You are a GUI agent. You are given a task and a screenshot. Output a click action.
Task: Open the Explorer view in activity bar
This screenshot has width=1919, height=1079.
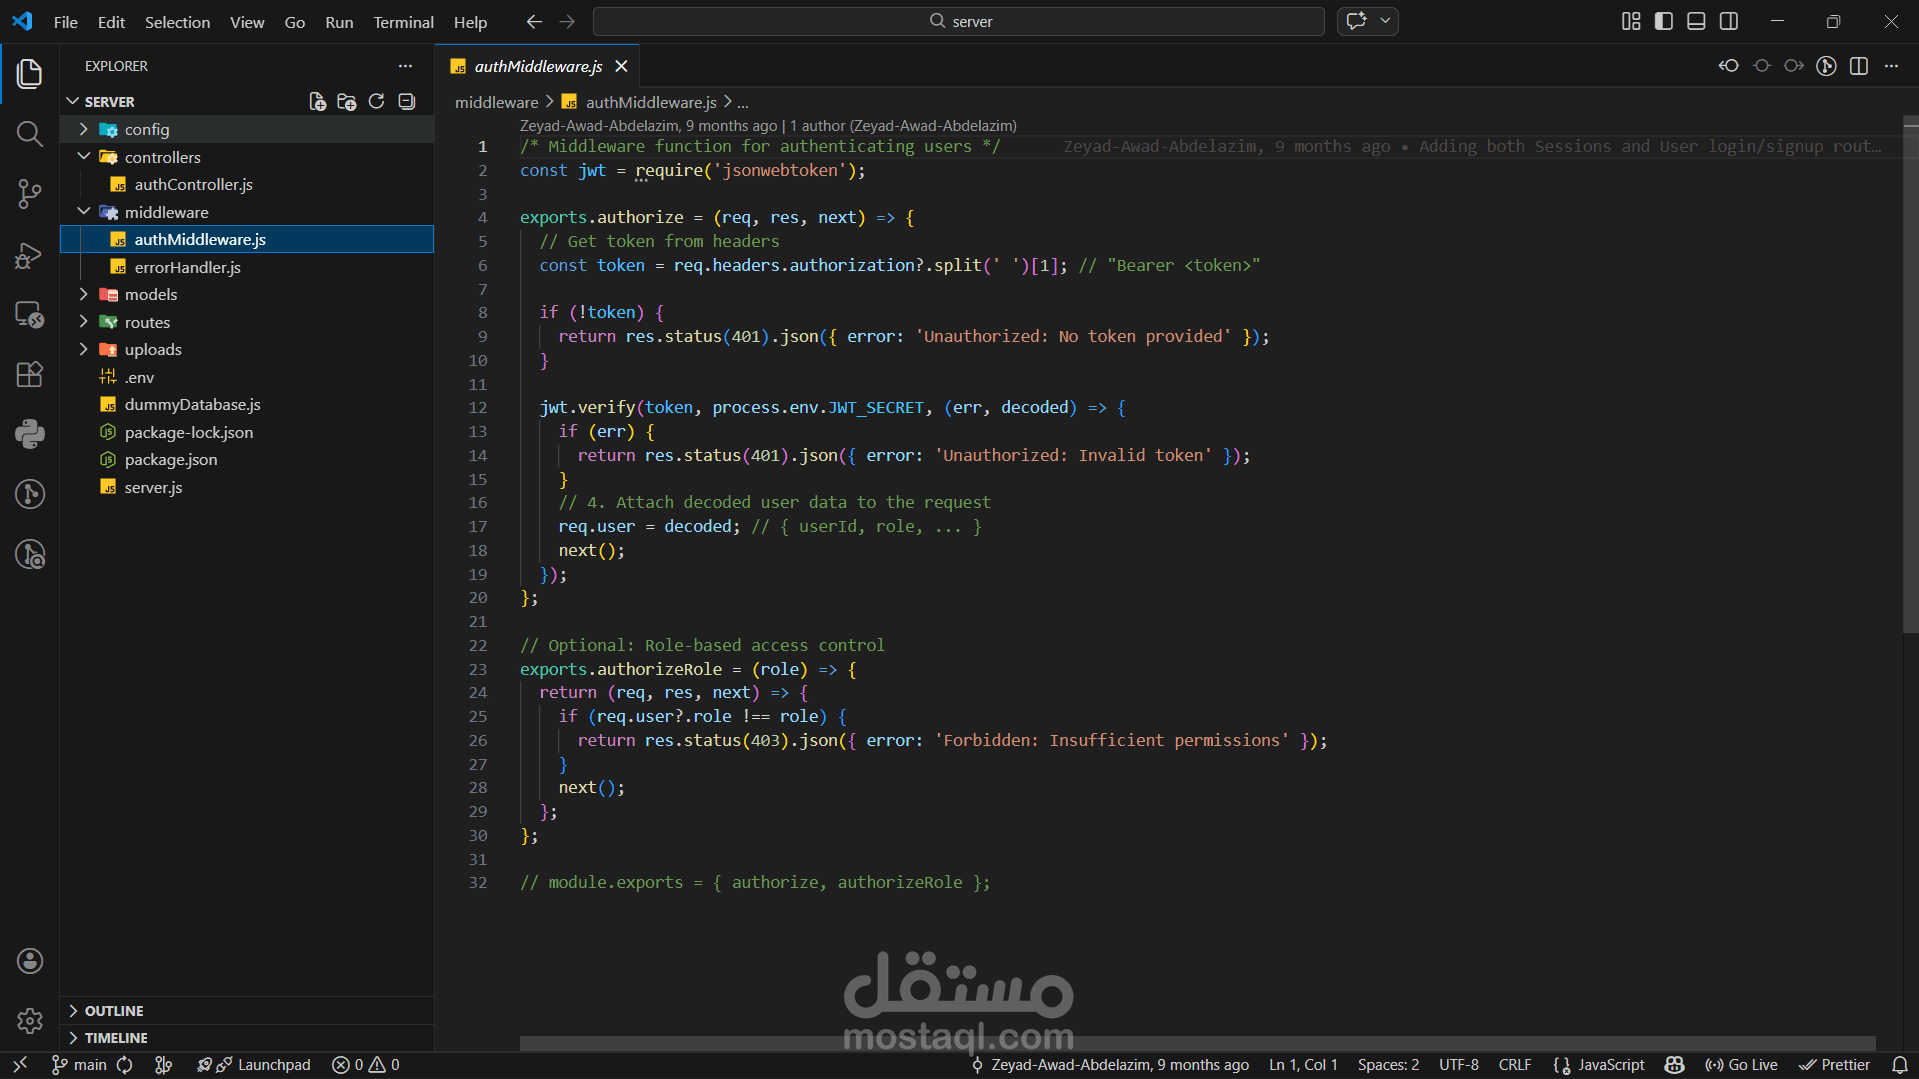pos(30,73)
